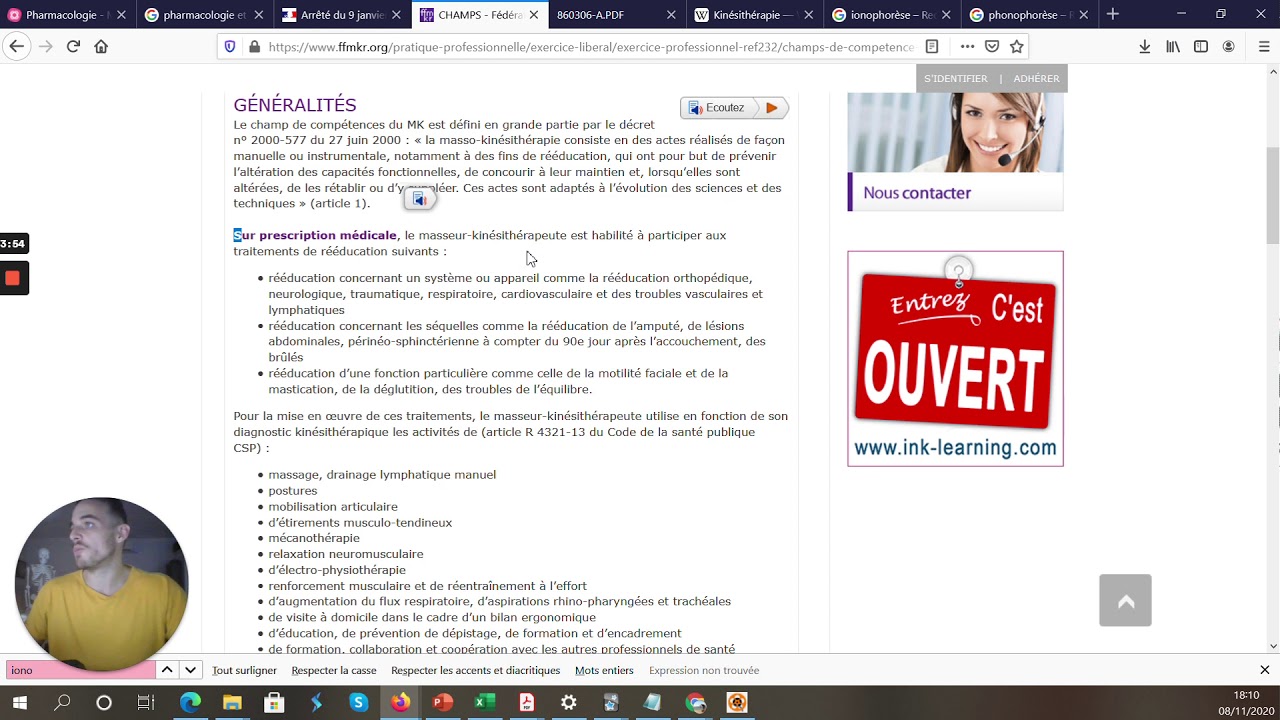
Task: Open the Firefox account menu
Action: click(1229, 46)
